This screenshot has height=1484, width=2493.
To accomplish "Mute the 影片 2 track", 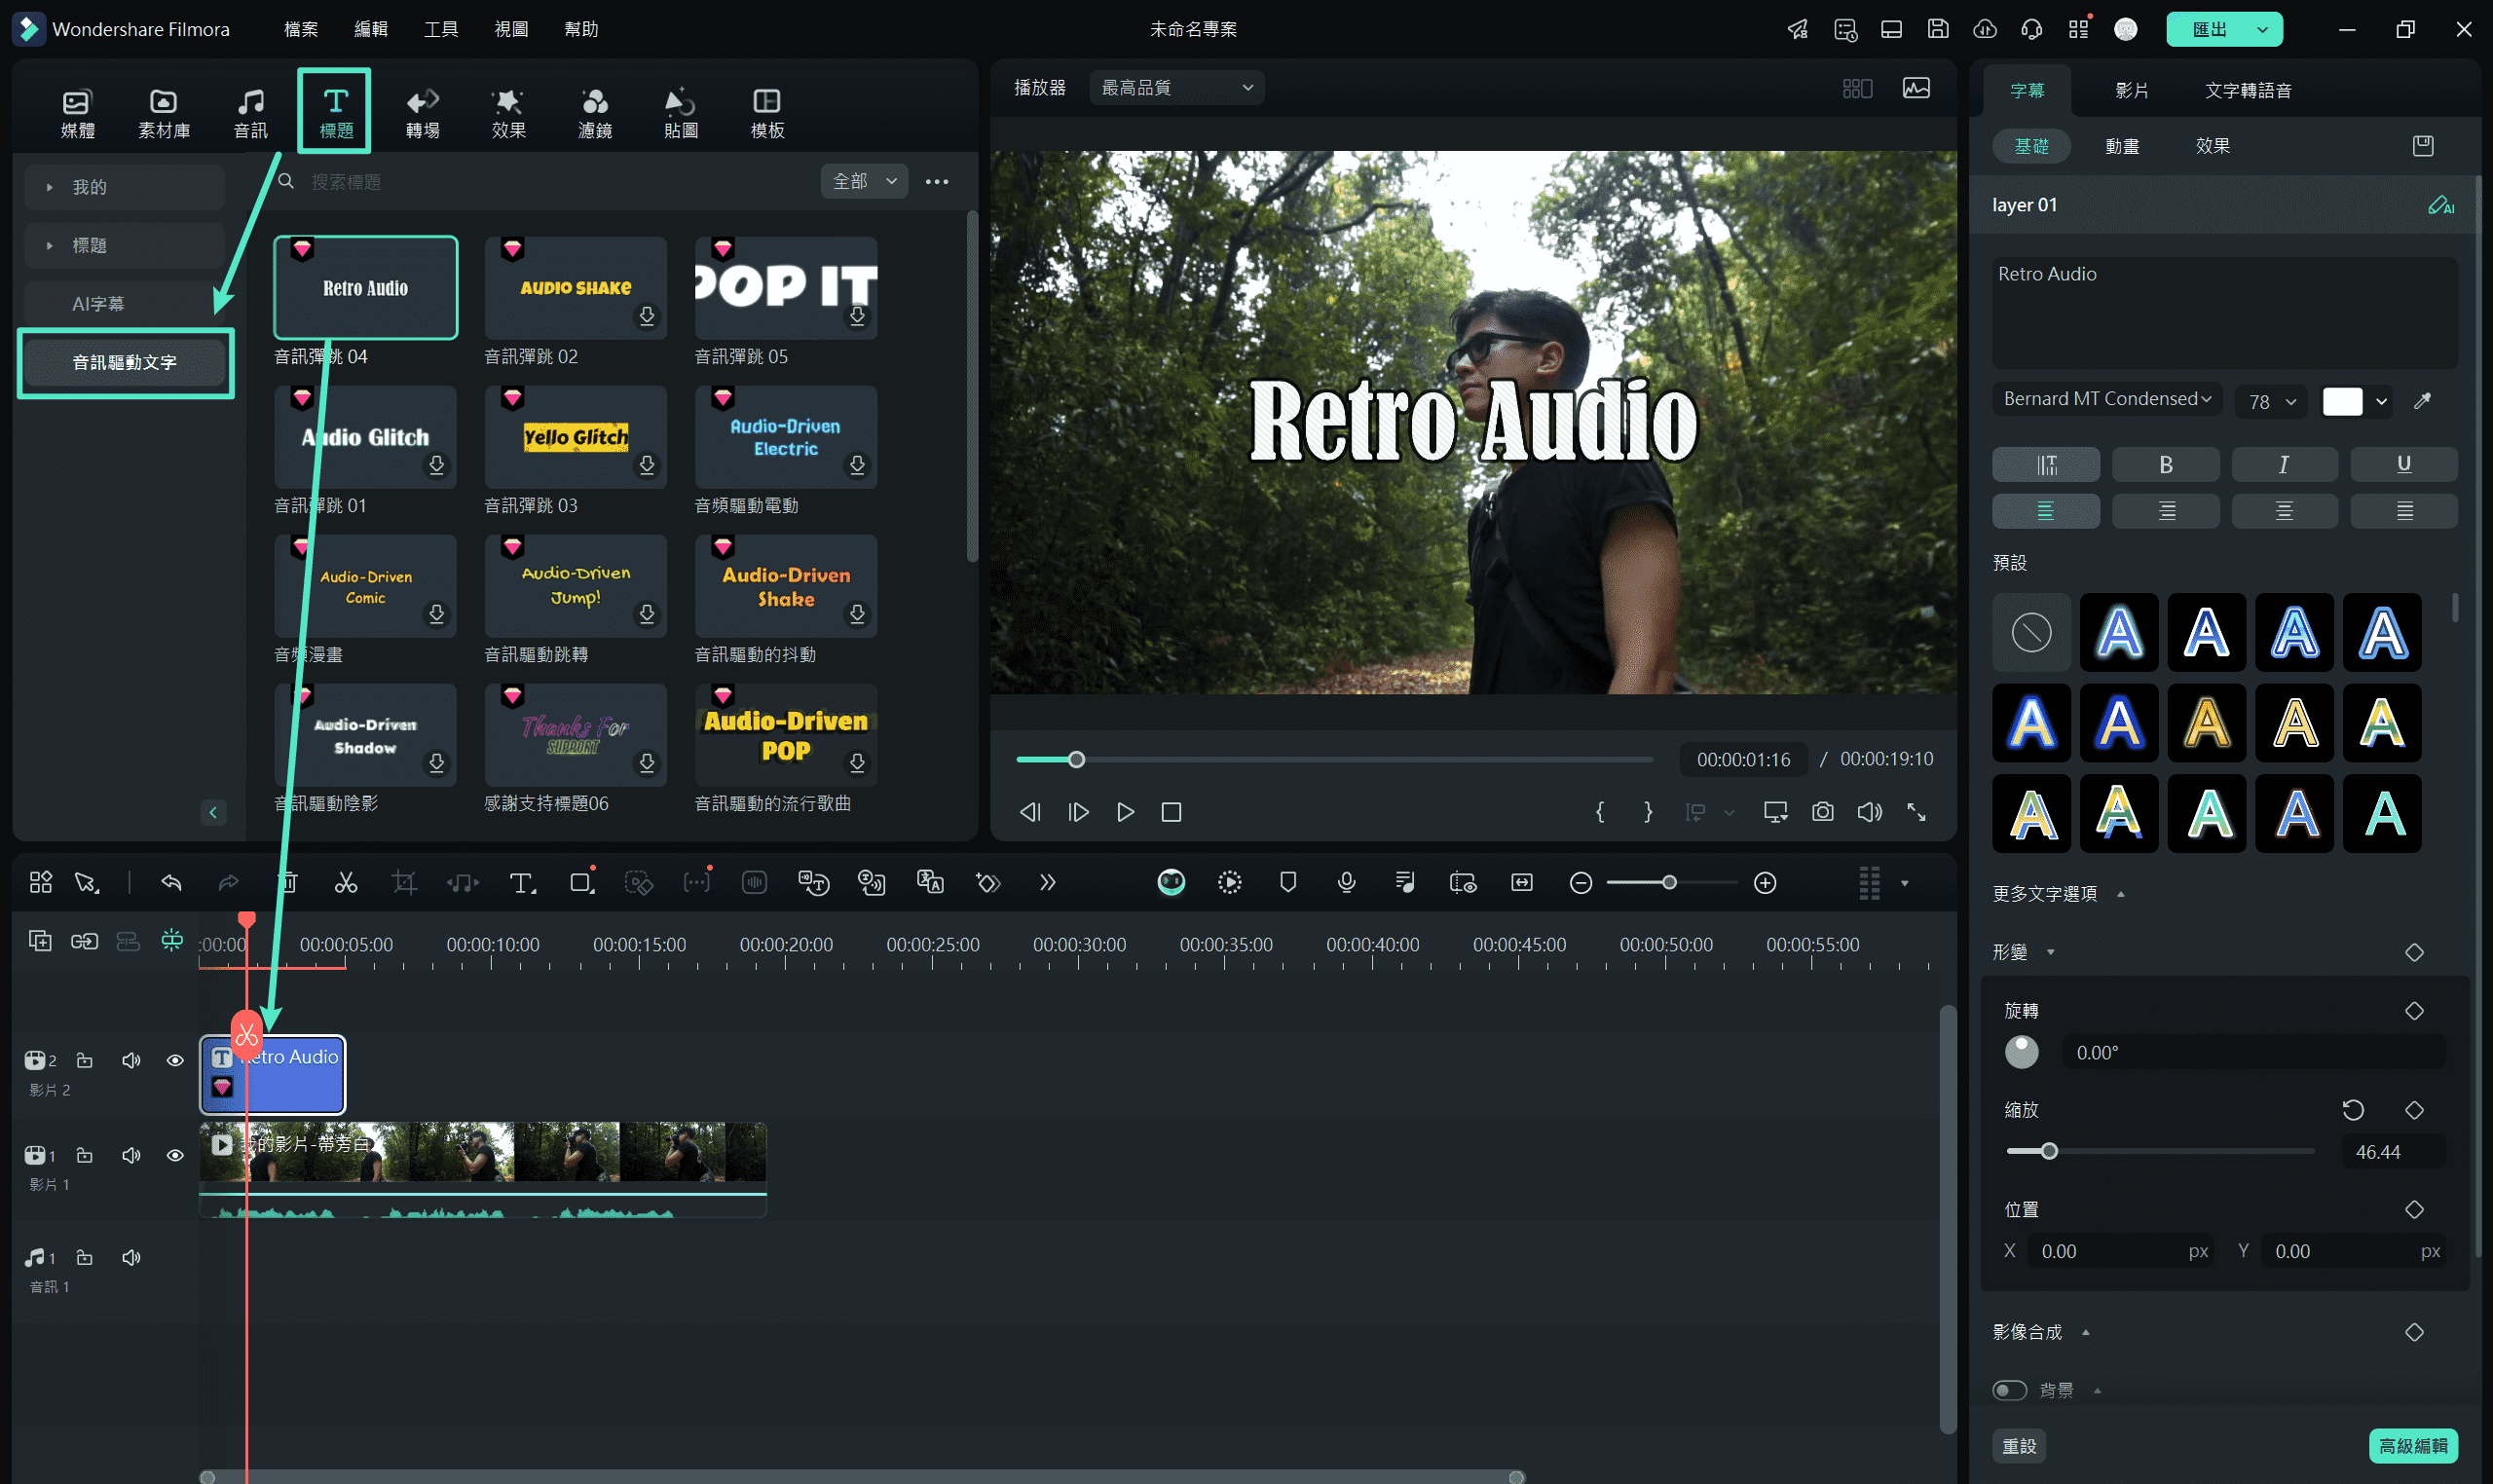I will (131, 1060).
